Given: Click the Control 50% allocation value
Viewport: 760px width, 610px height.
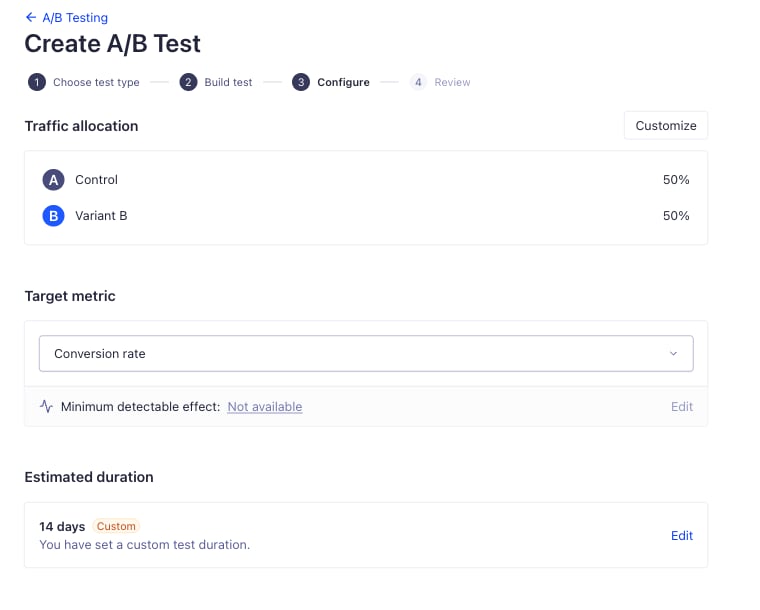Looking at the screenshot, I should (676, 180).
